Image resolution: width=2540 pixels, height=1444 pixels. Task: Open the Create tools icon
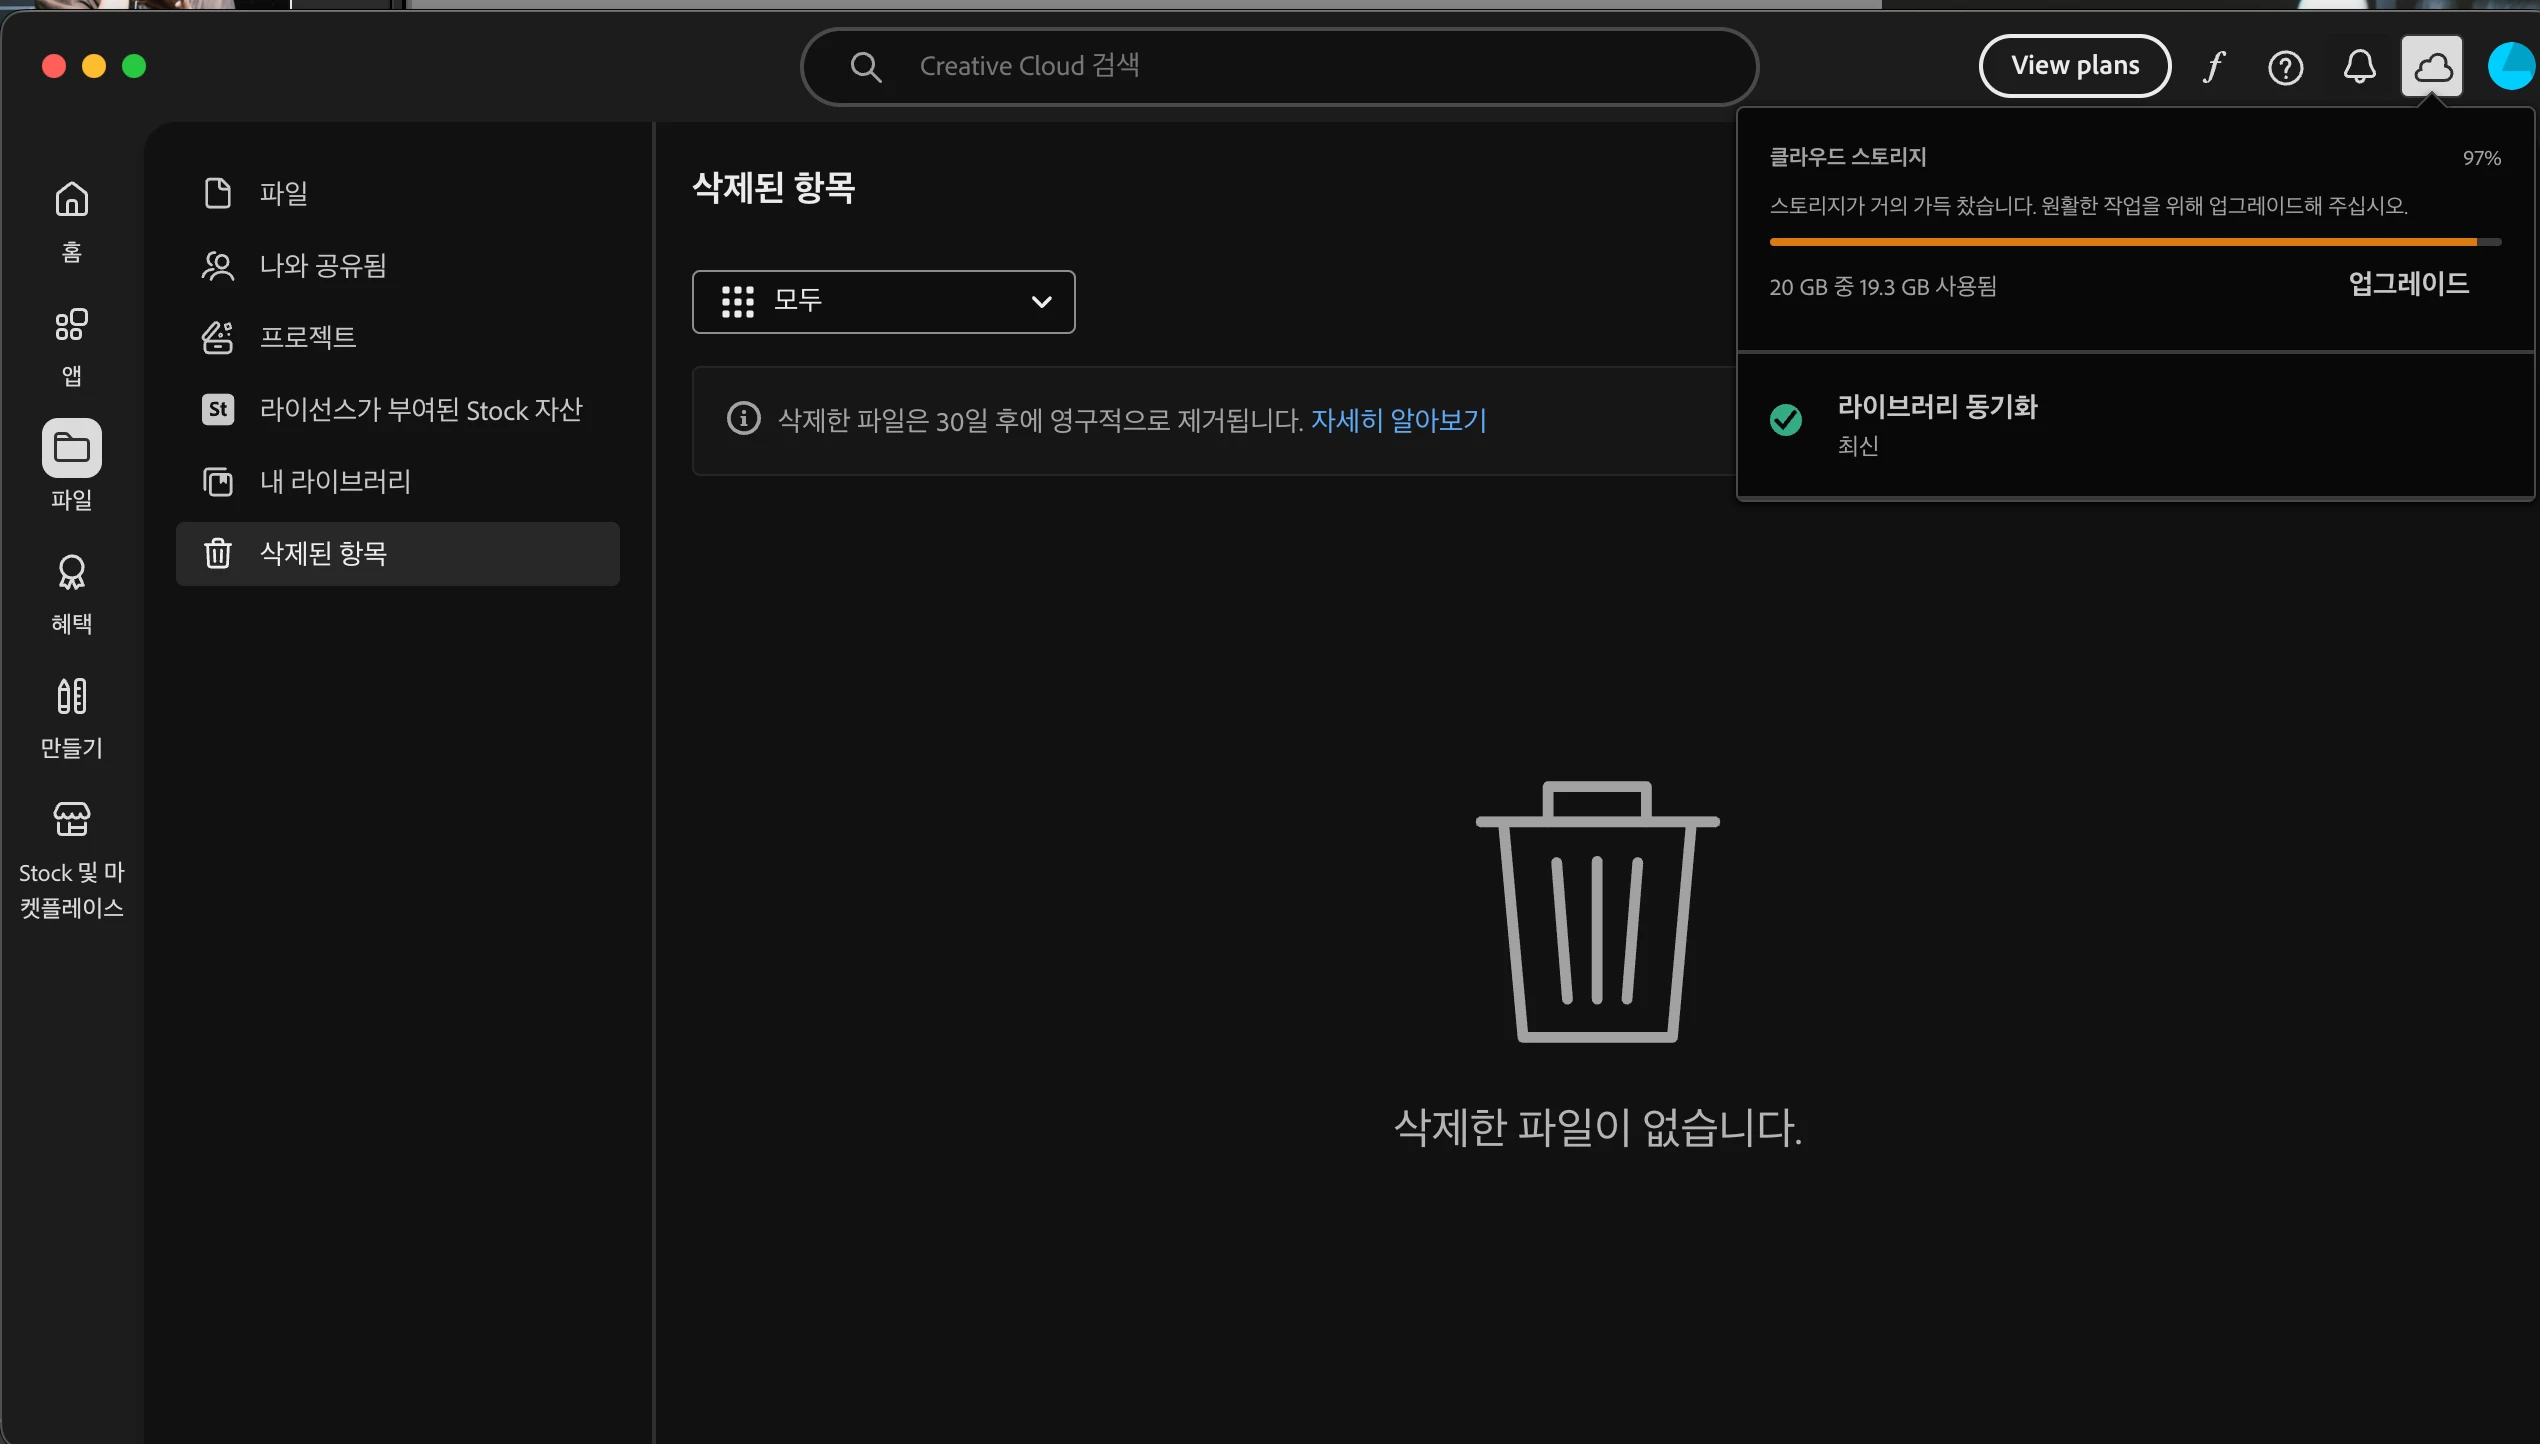click(71, 696)
